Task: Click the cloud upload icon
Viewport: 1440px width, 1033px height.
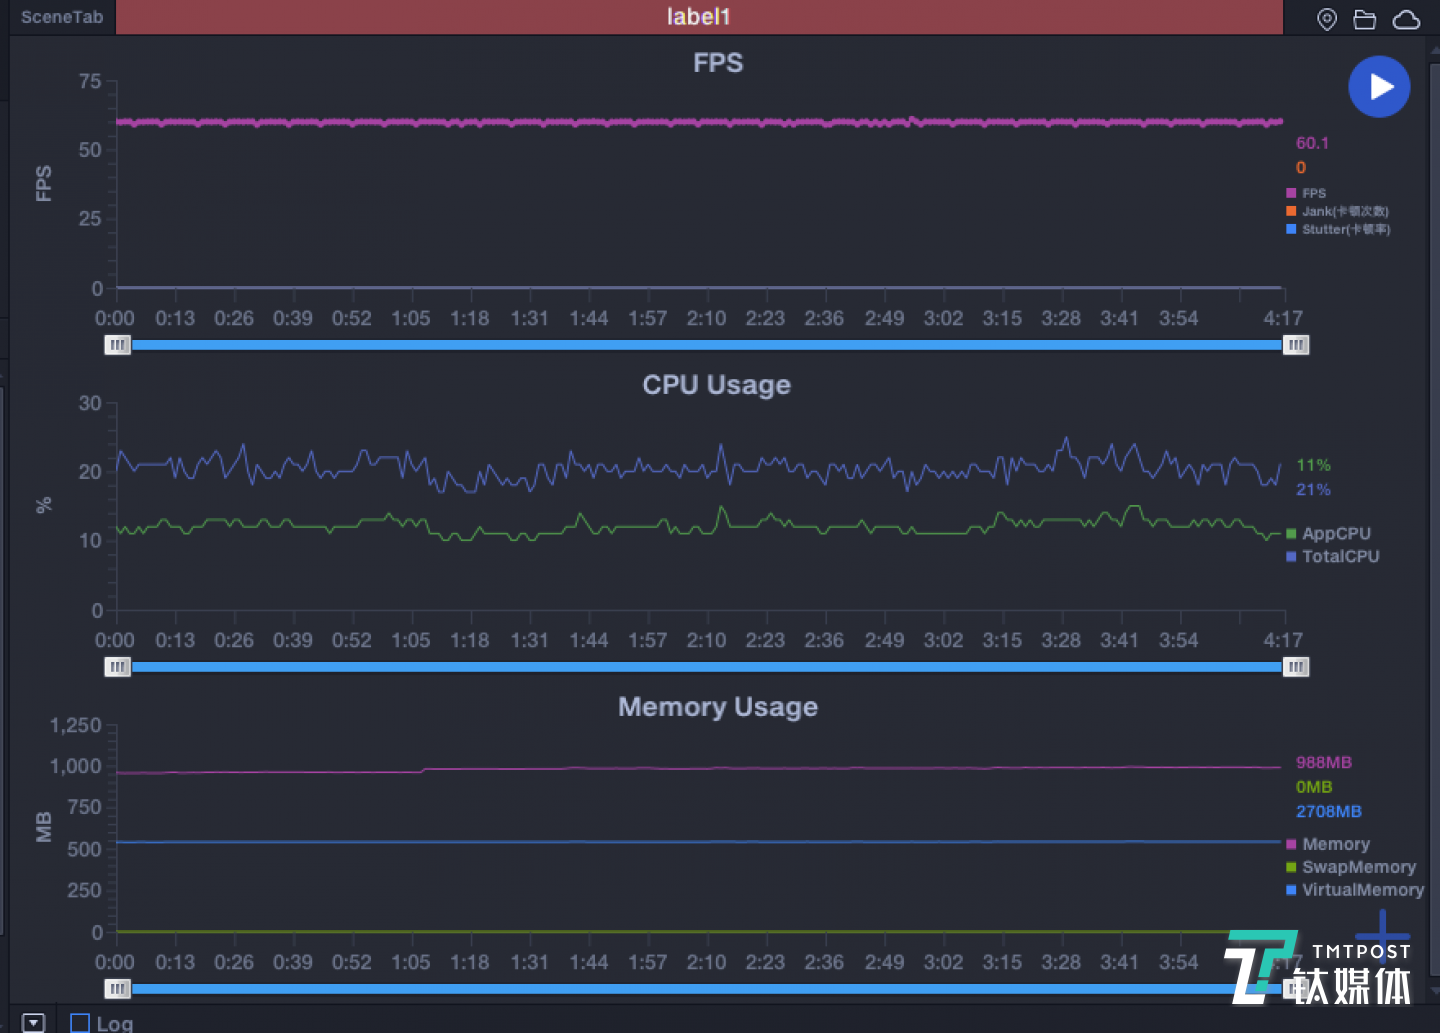Action: click(1406, 19)
